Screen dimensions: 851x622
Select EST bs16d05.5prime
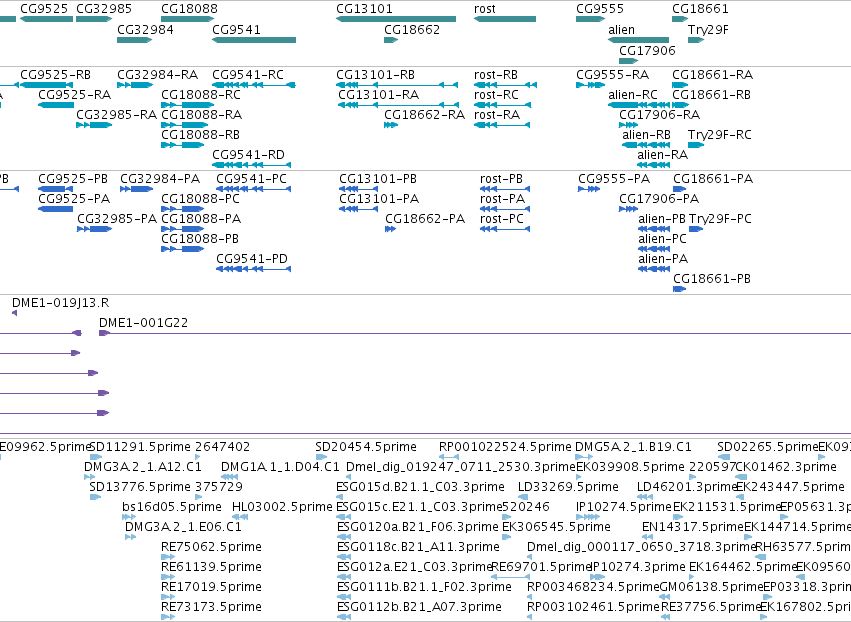(129, 517)
